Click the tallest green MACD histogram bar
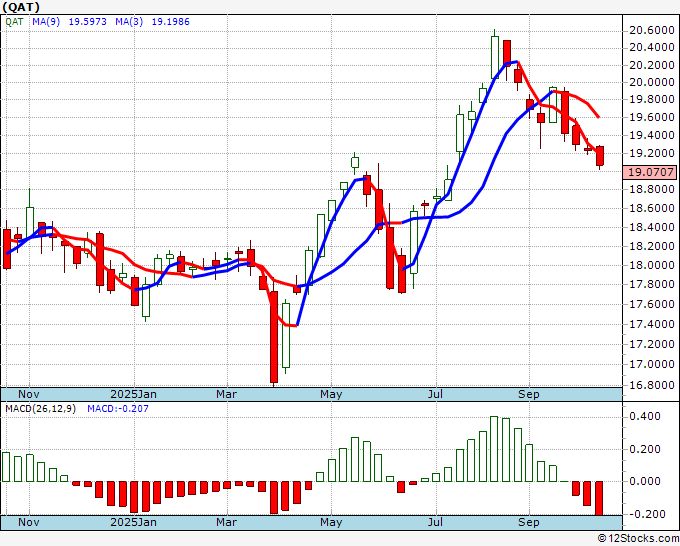 [x=494, y=449]
